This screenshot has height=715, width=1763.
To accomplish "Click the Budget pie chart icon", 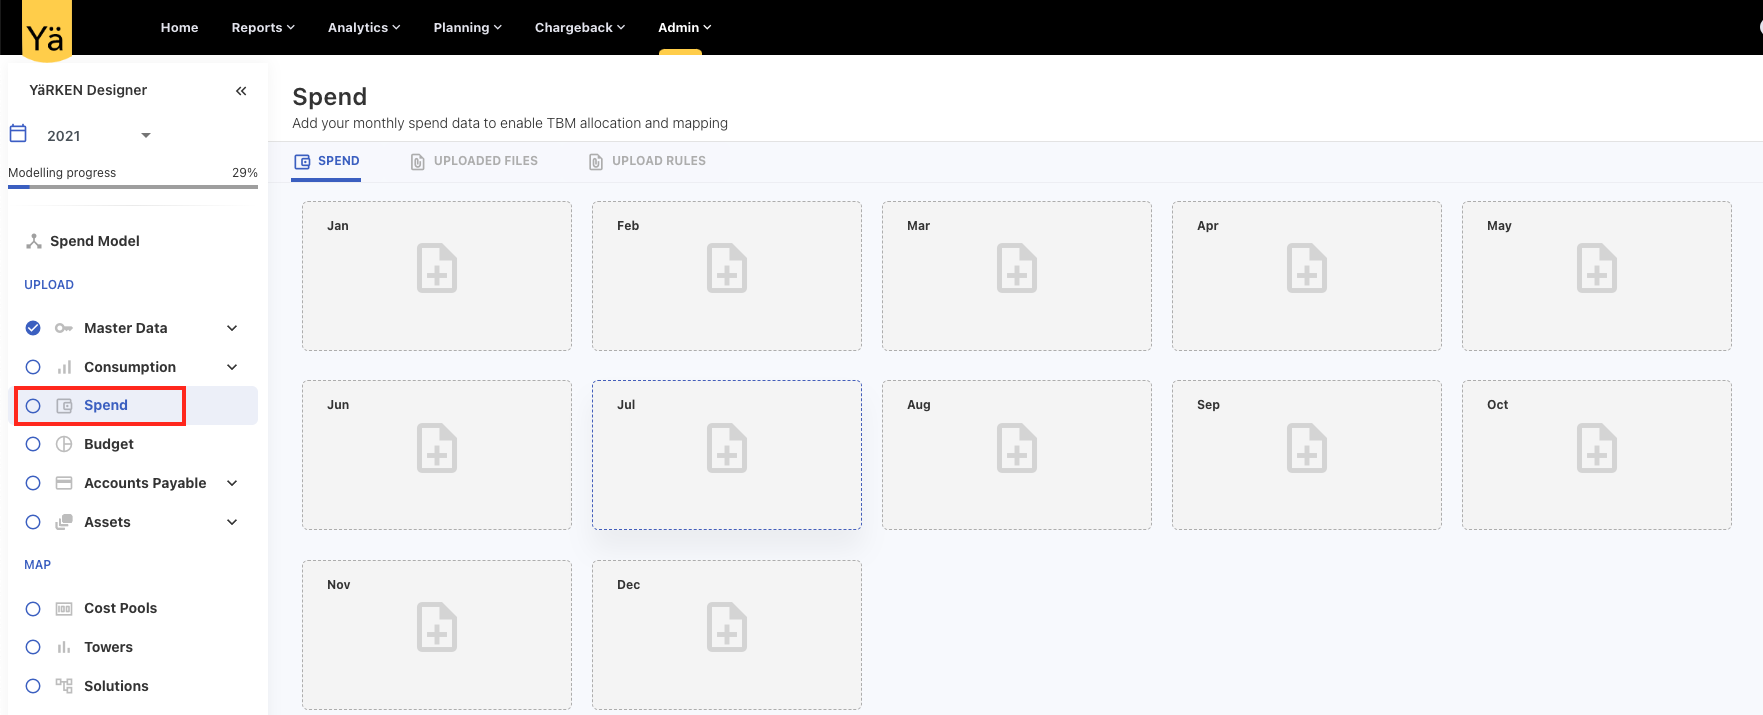I will [64, 444].
